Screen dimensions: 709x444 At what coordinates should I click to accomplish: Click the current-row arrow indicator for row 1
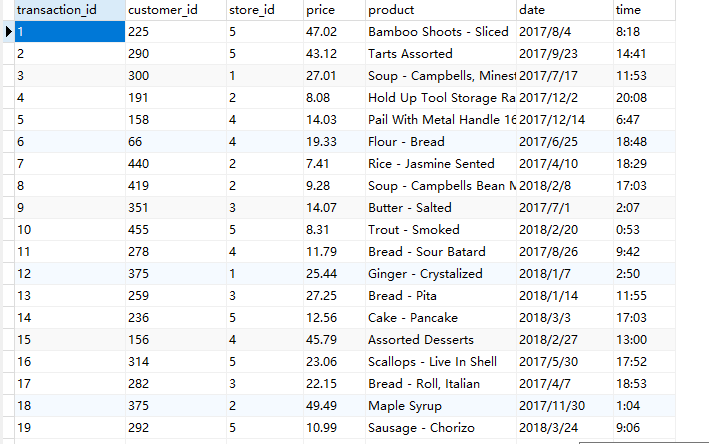[x=9, y=32]
